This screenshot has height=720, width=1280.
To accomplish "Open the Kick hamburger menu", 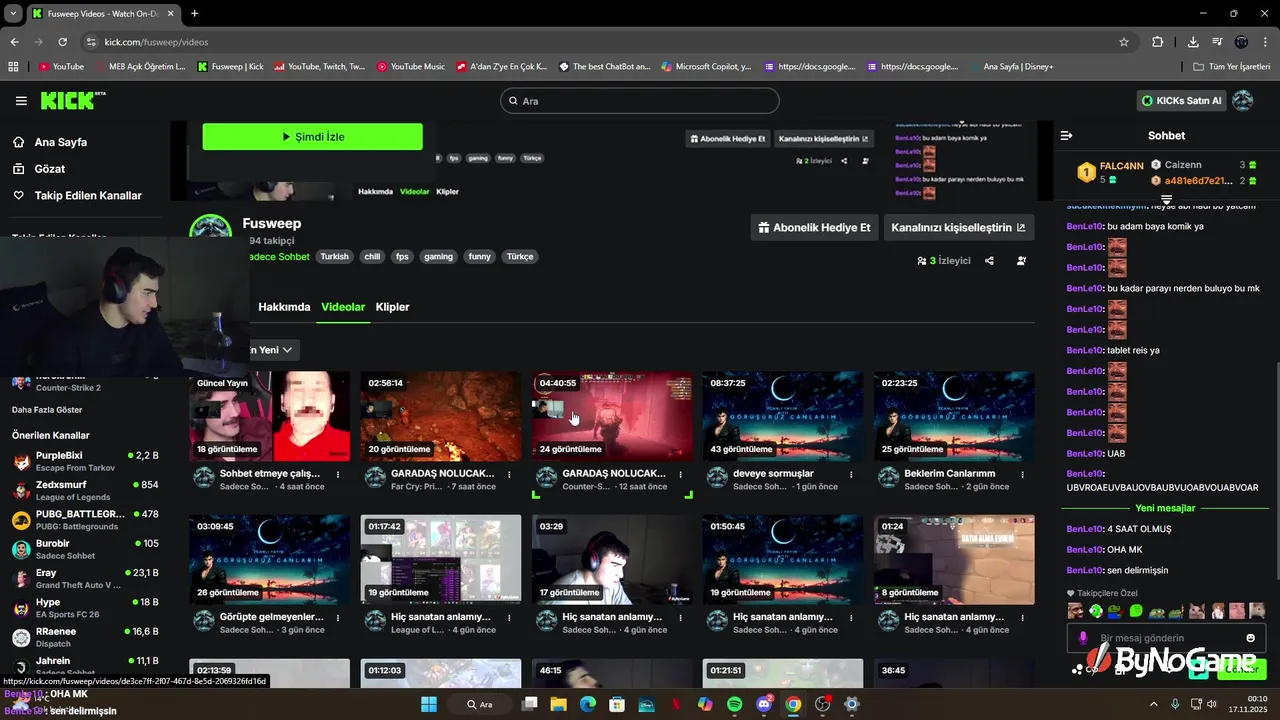I will tap(21, 101).
